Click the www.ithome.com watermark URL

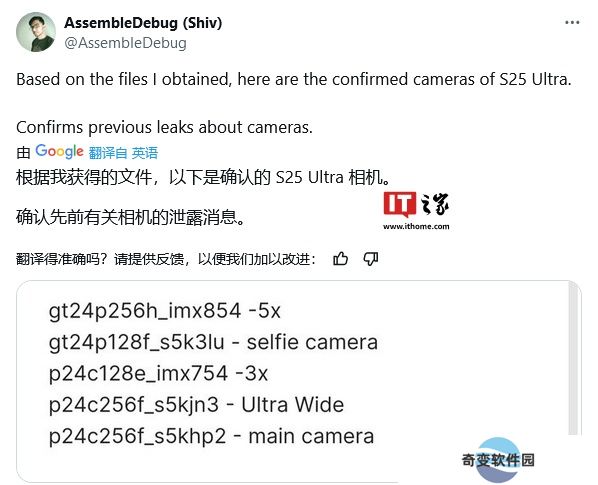[416, 226]
